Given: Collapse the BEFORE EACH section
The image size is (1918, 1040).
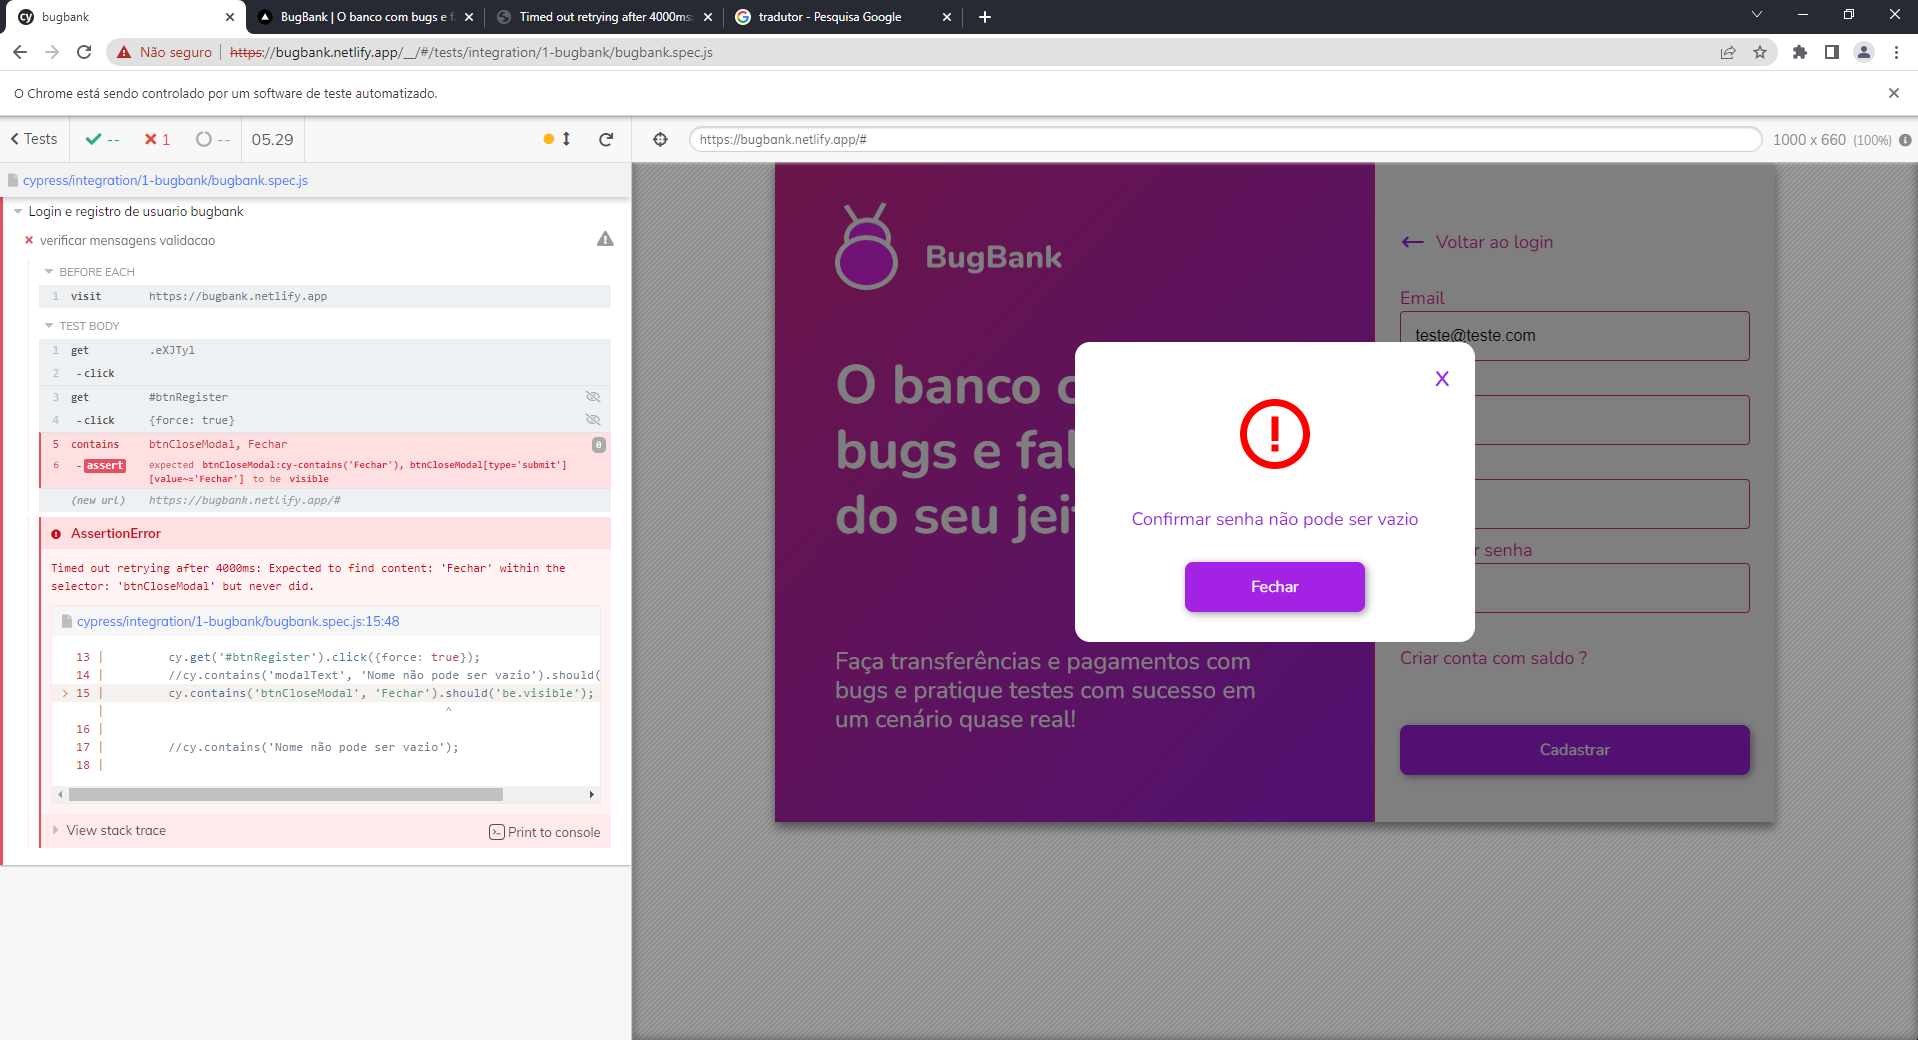Looking at the screenshot, I should click(89, 272).
